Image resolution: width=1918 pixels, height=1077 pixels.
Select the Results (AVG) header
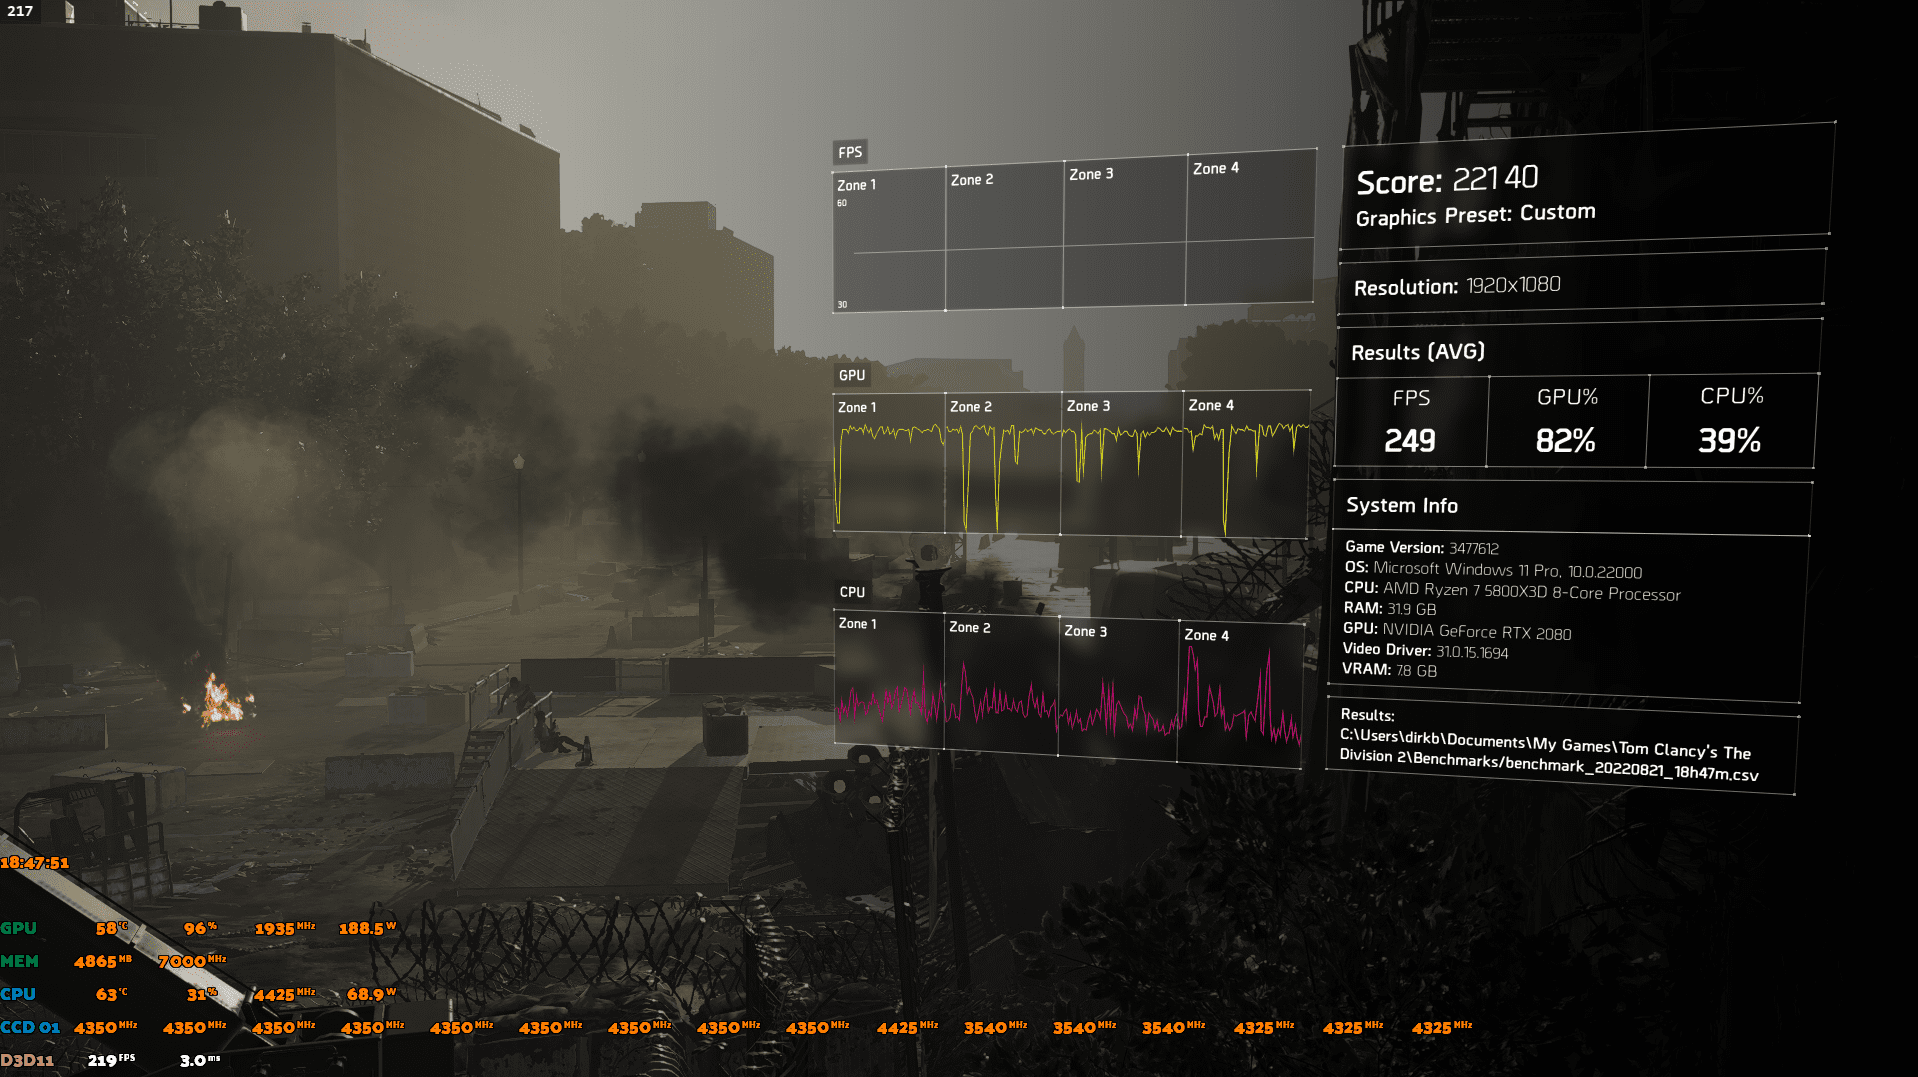pos(1418,352)
